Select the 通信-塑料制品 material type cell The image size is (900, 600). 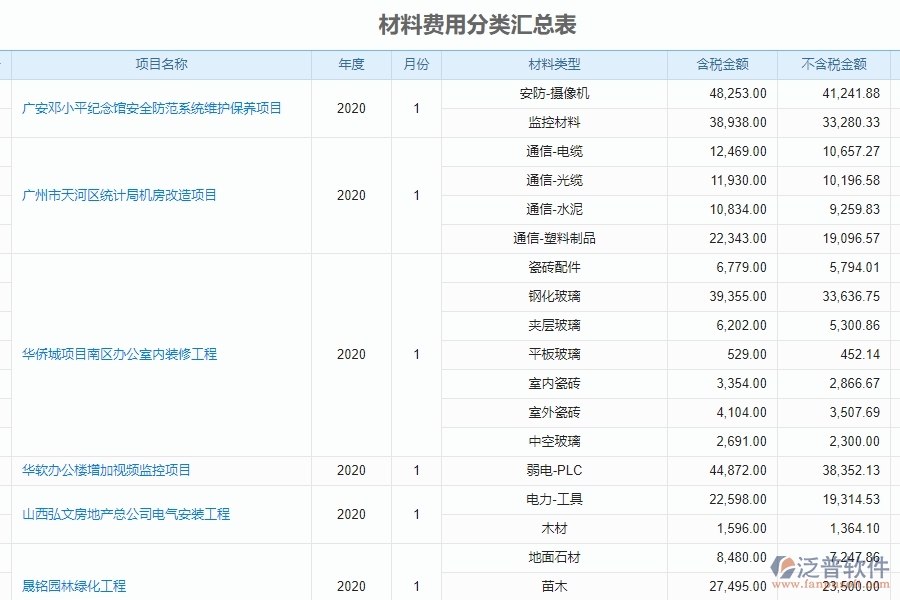[x=553, y=238]
